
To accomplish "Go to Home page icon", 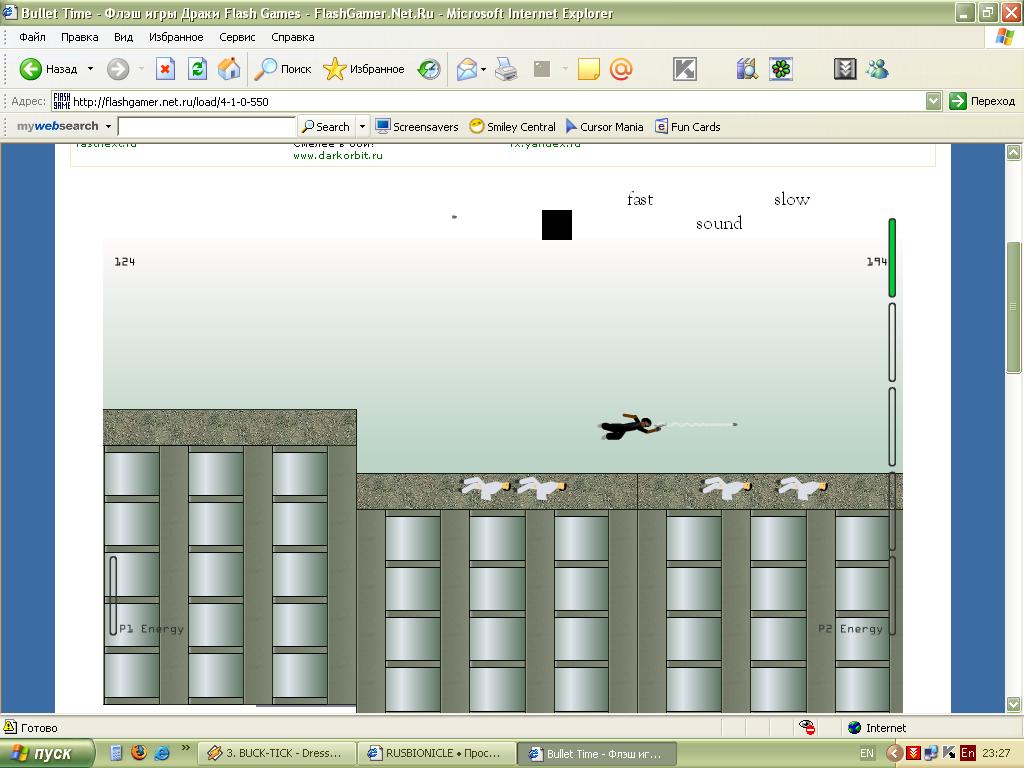I will click(x=229, y=69).
